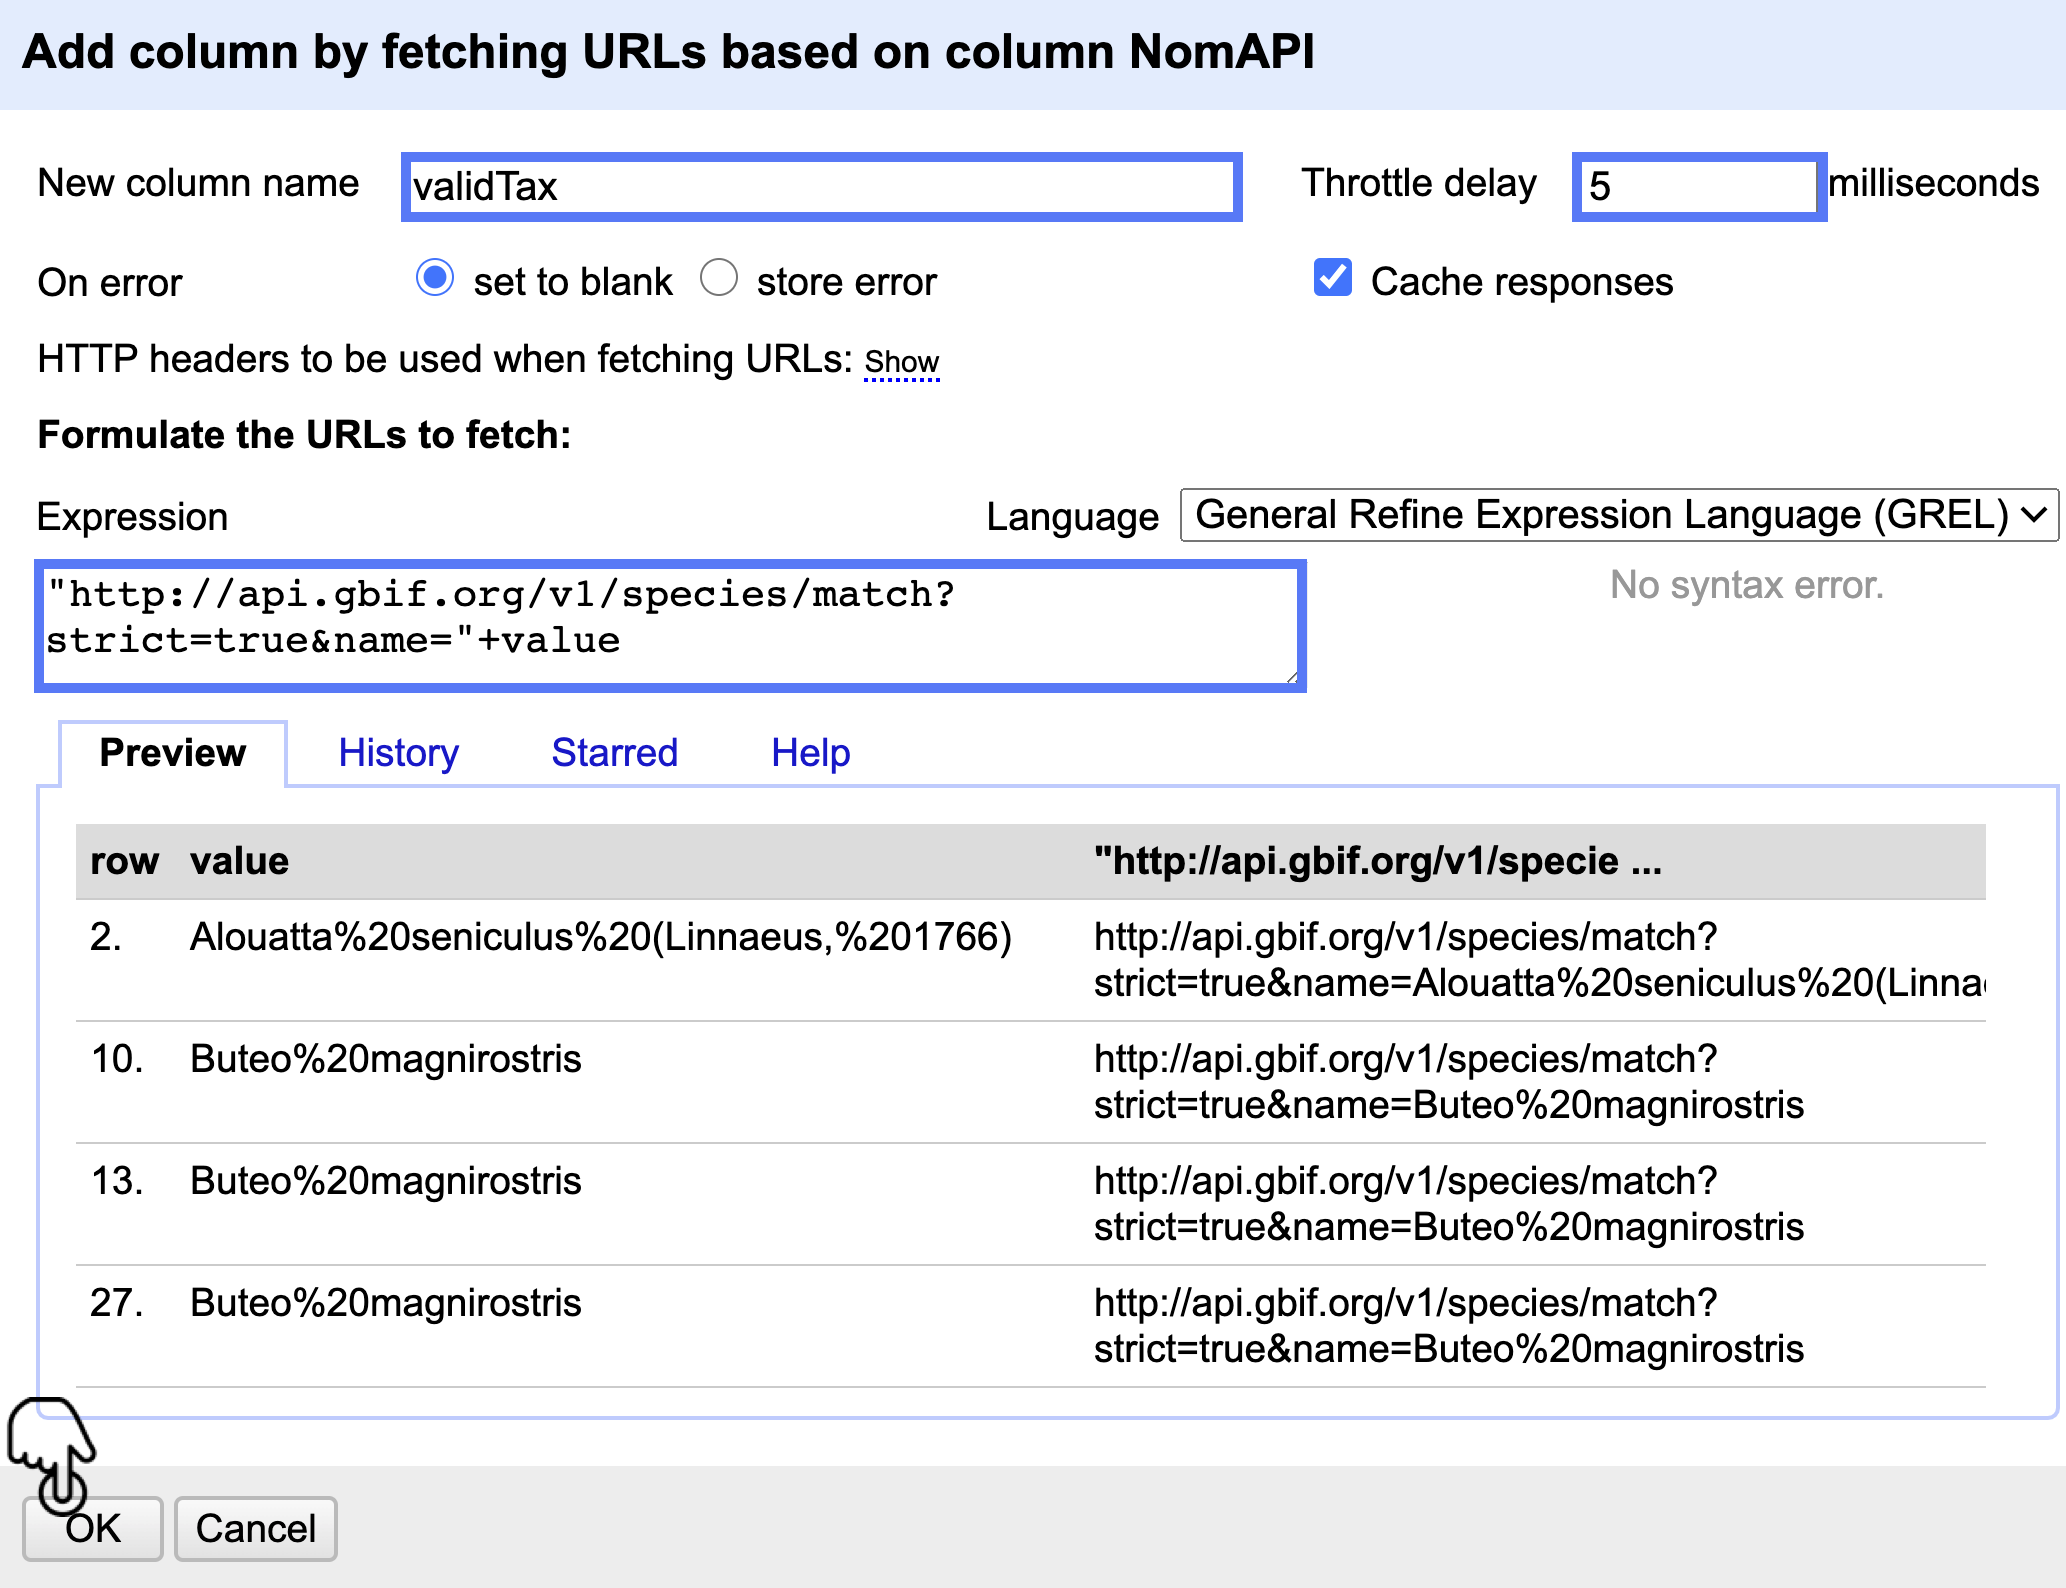Open the Help tab
Viewport: 2066px width, 1588px height.
tap(810, 753)
